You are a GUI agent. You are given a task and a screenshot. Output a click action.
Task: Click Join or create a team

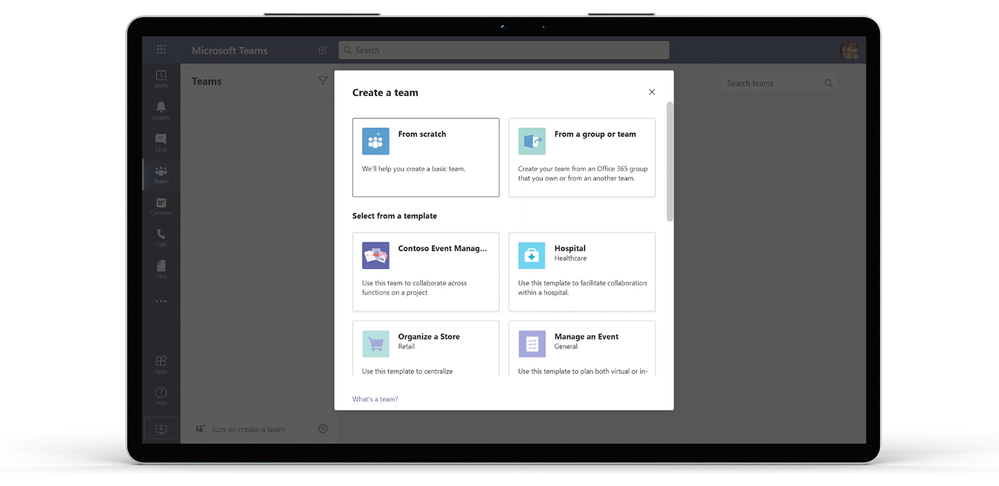pos(248,429)
